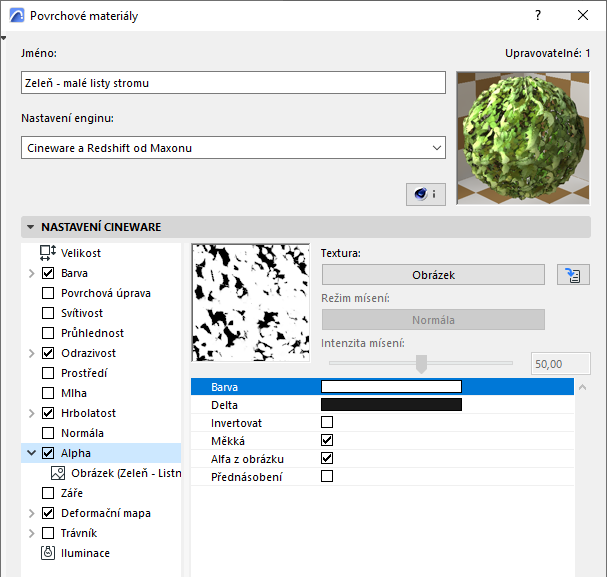607x577 pixels.
Task: Enable the Povrchová úprava channel
Action: [x=48, y=293]
